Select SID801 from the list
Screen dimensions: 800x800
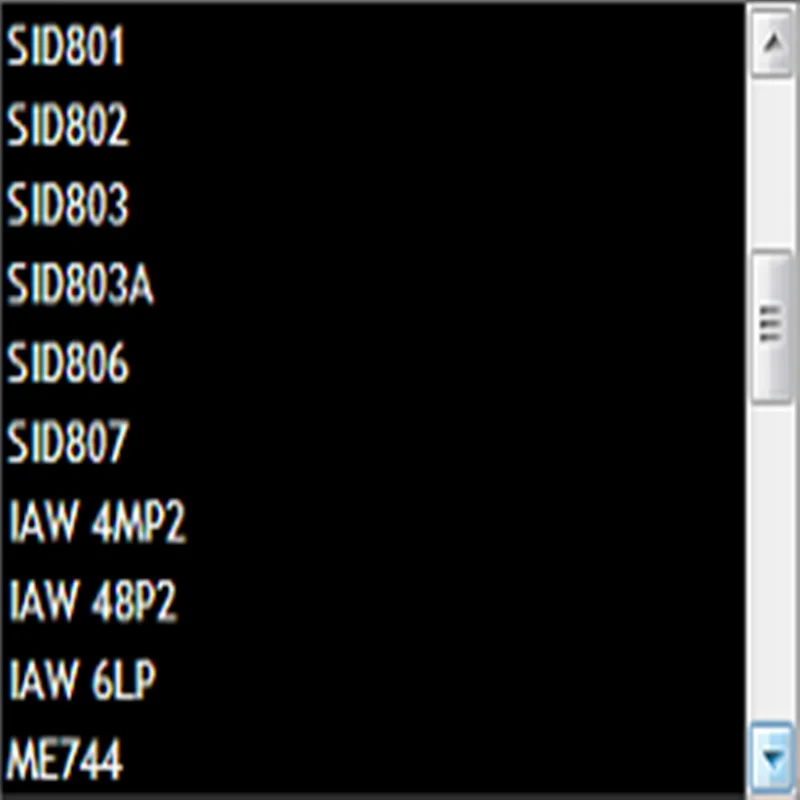pyautogui.click(x=65, y=46)
